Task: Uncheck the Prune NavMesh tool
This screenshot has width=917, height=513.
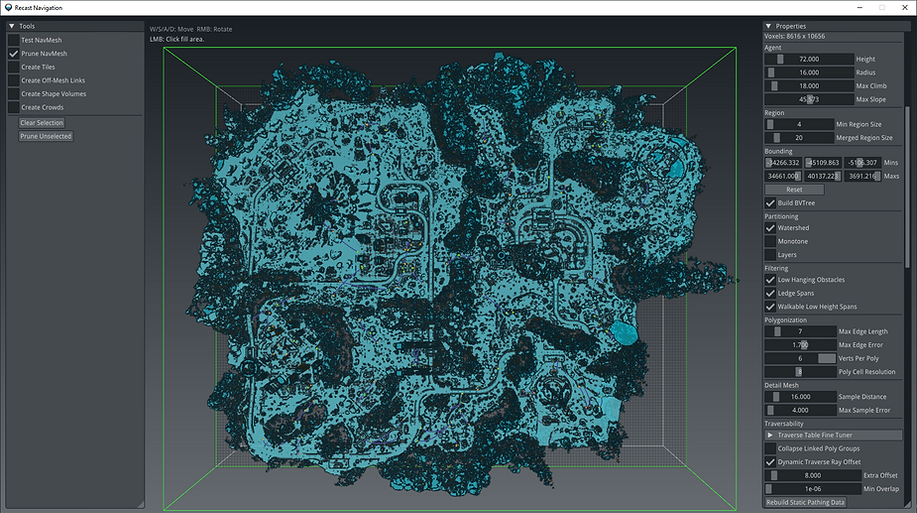Action: click(13, 53)
